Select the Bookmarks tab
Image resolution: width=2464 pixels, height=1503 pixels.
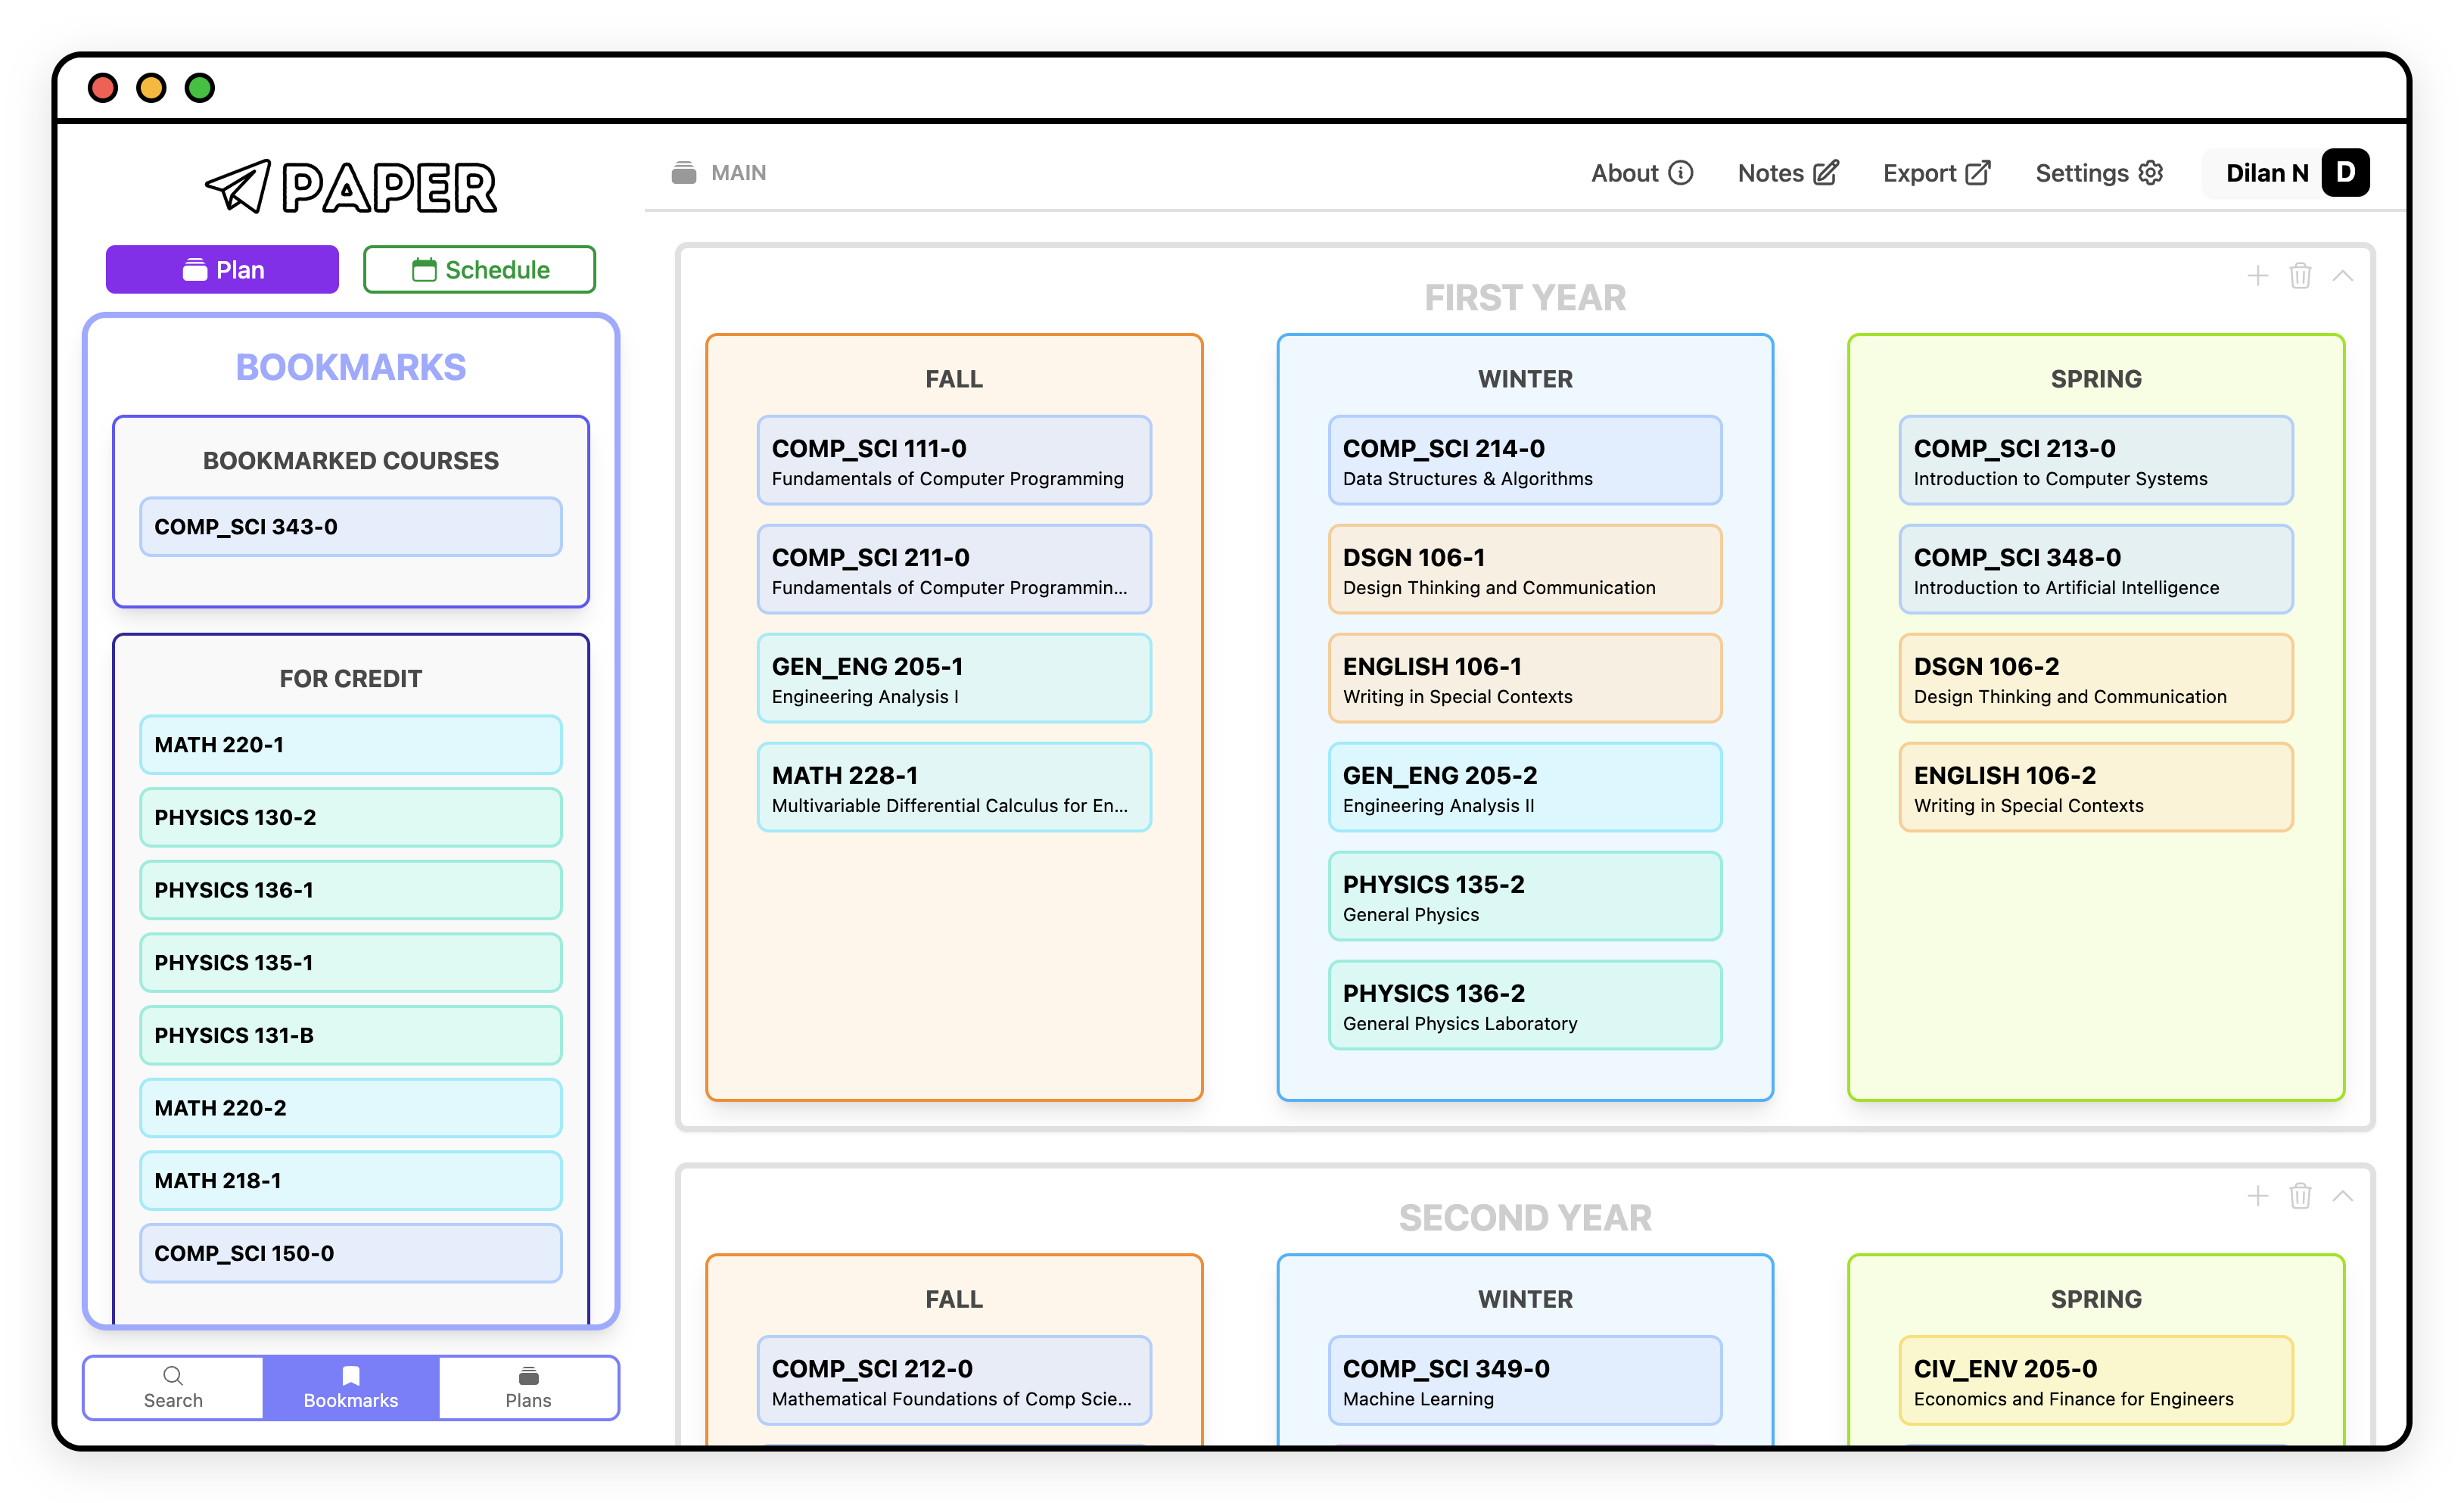350,1387
